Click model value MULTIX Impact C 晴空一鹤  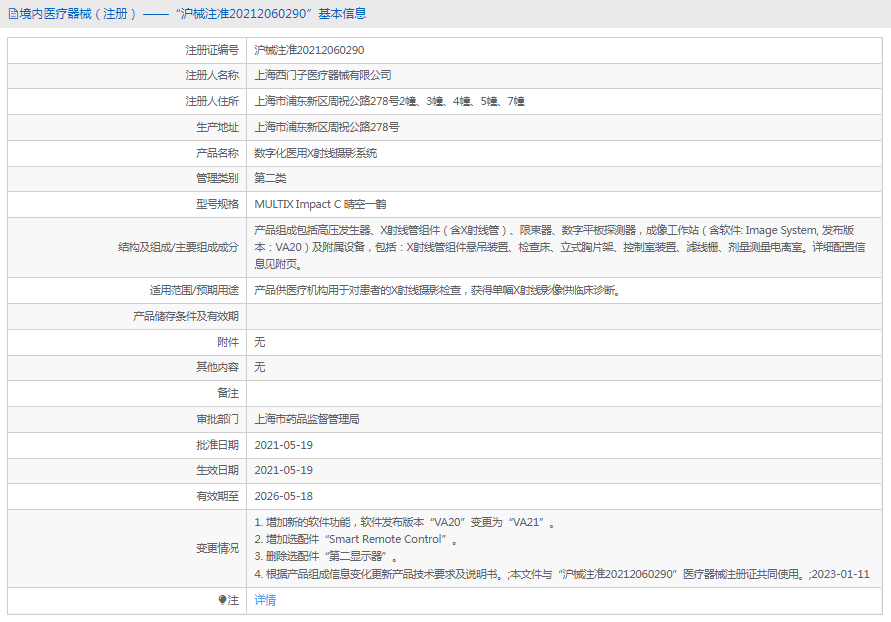320,204
